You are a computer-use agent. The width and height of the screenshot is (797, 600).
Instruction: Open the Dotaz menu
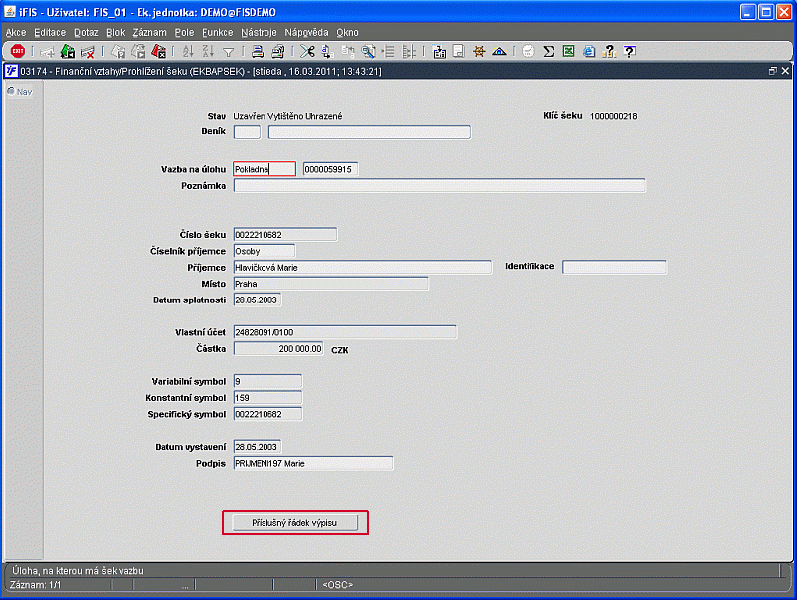point(86,33)
